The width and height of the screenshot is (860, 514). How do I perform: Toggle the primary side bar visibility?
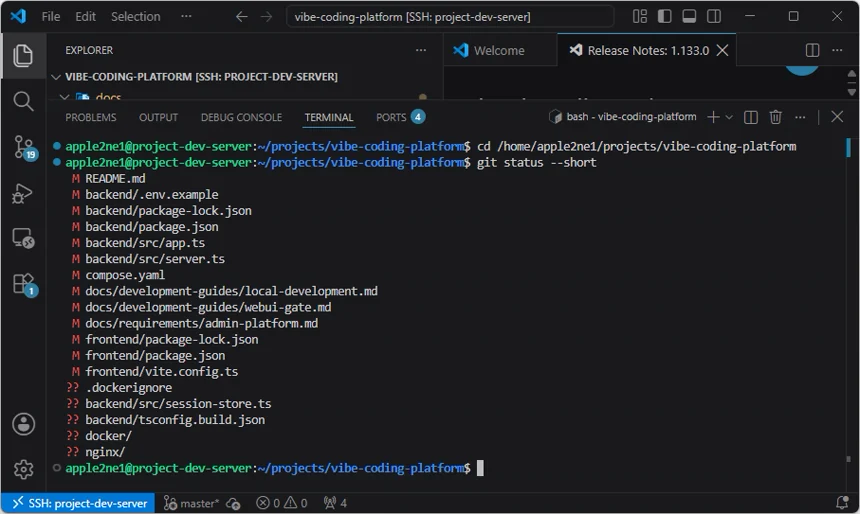pos(664,16)
